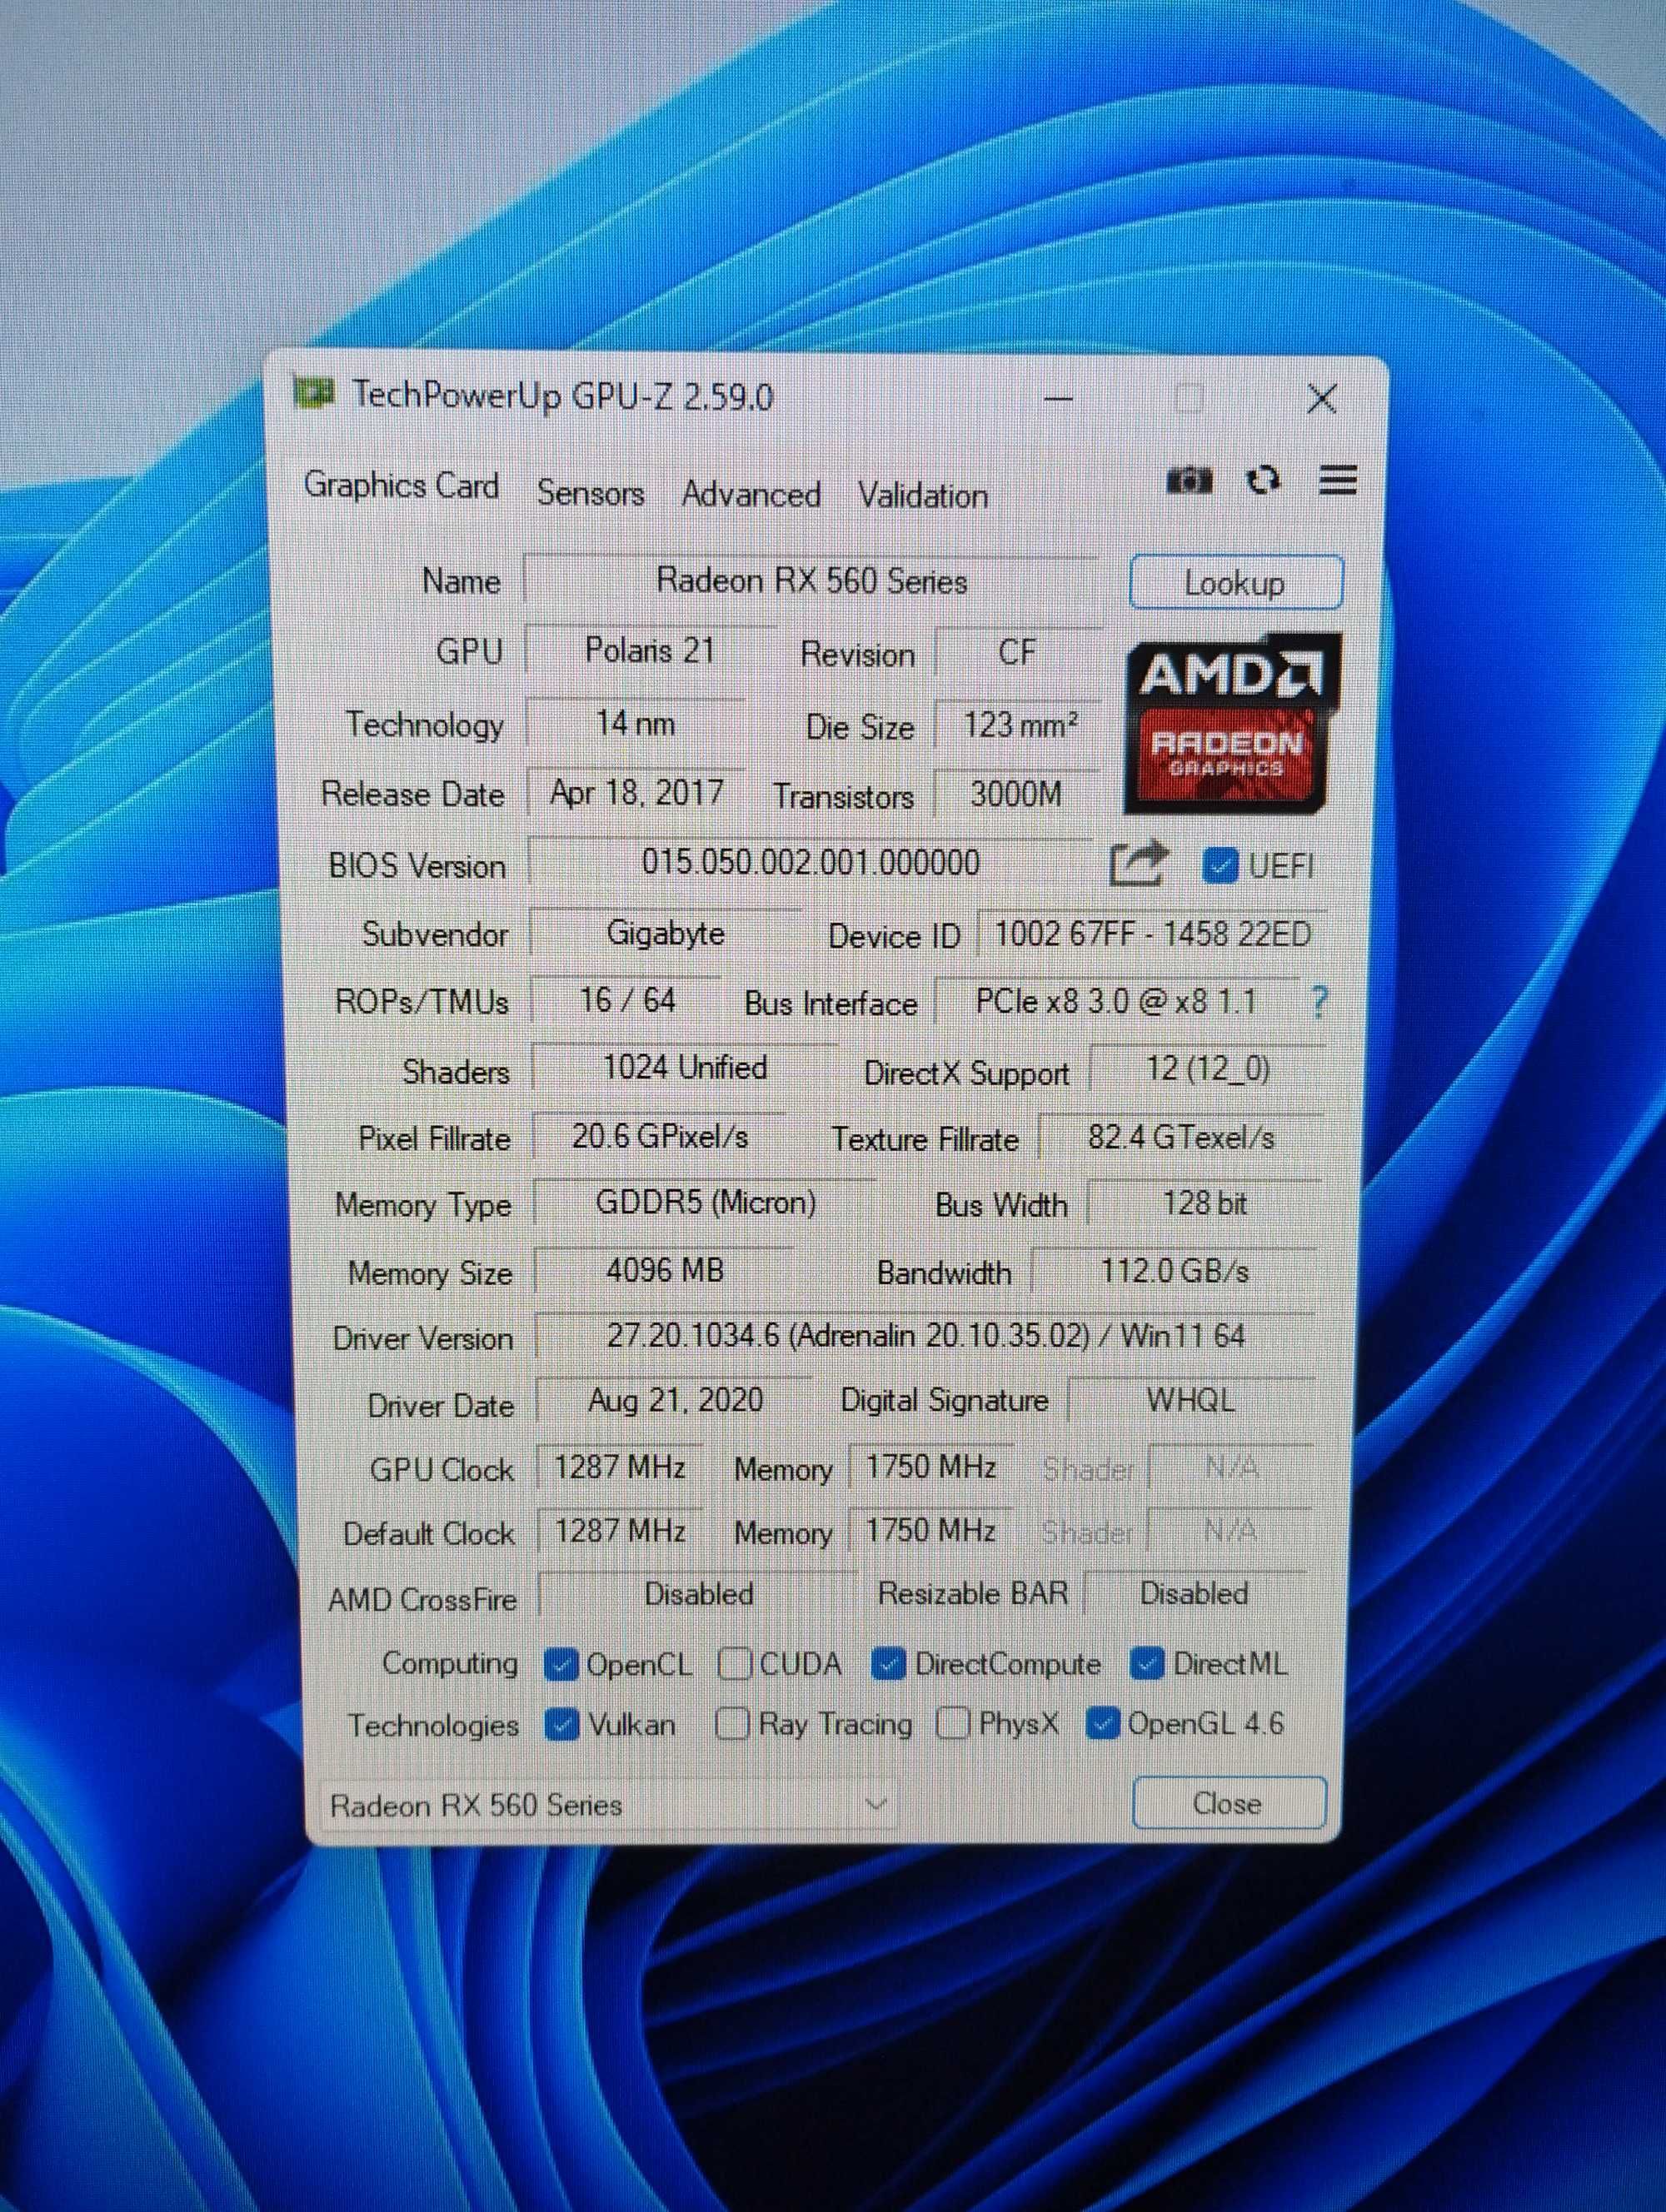
Task: Click the GPU value Polaris 21
Action: click(650, 651)
